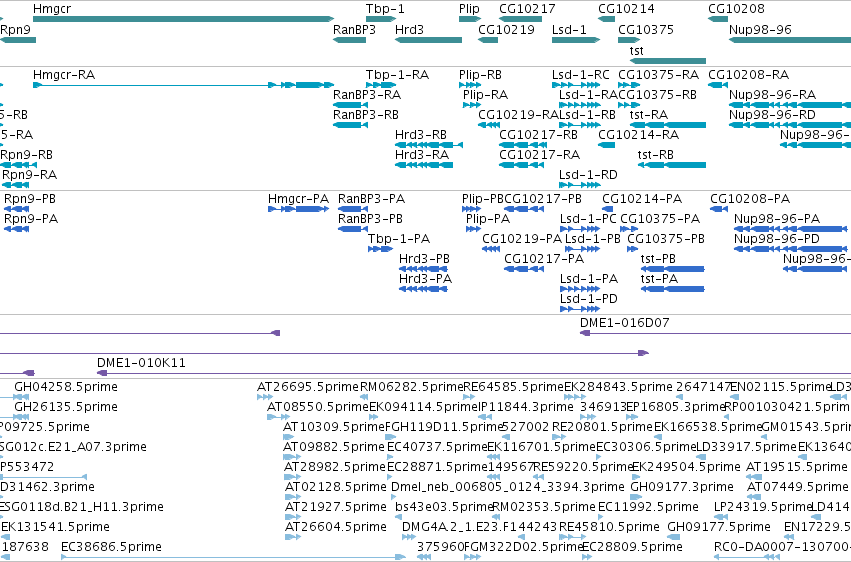
Task: Select the CG10217-PA protein label
Action: pyautogui.click(x=544, y=259)
